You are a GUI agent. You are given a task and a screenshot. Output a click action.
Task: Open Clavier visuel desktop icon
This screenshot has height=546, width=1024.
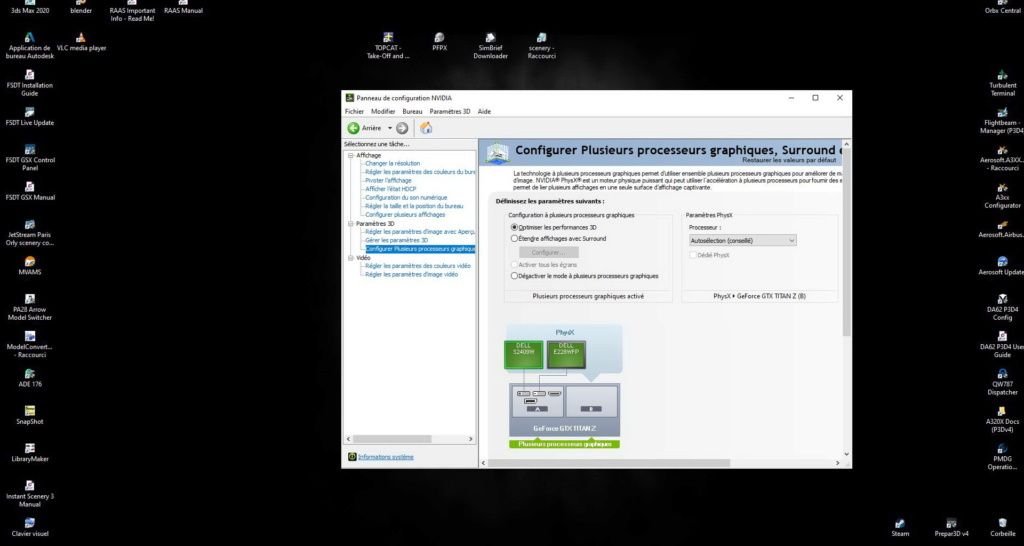pyautogui.click(x=29, y=528)
